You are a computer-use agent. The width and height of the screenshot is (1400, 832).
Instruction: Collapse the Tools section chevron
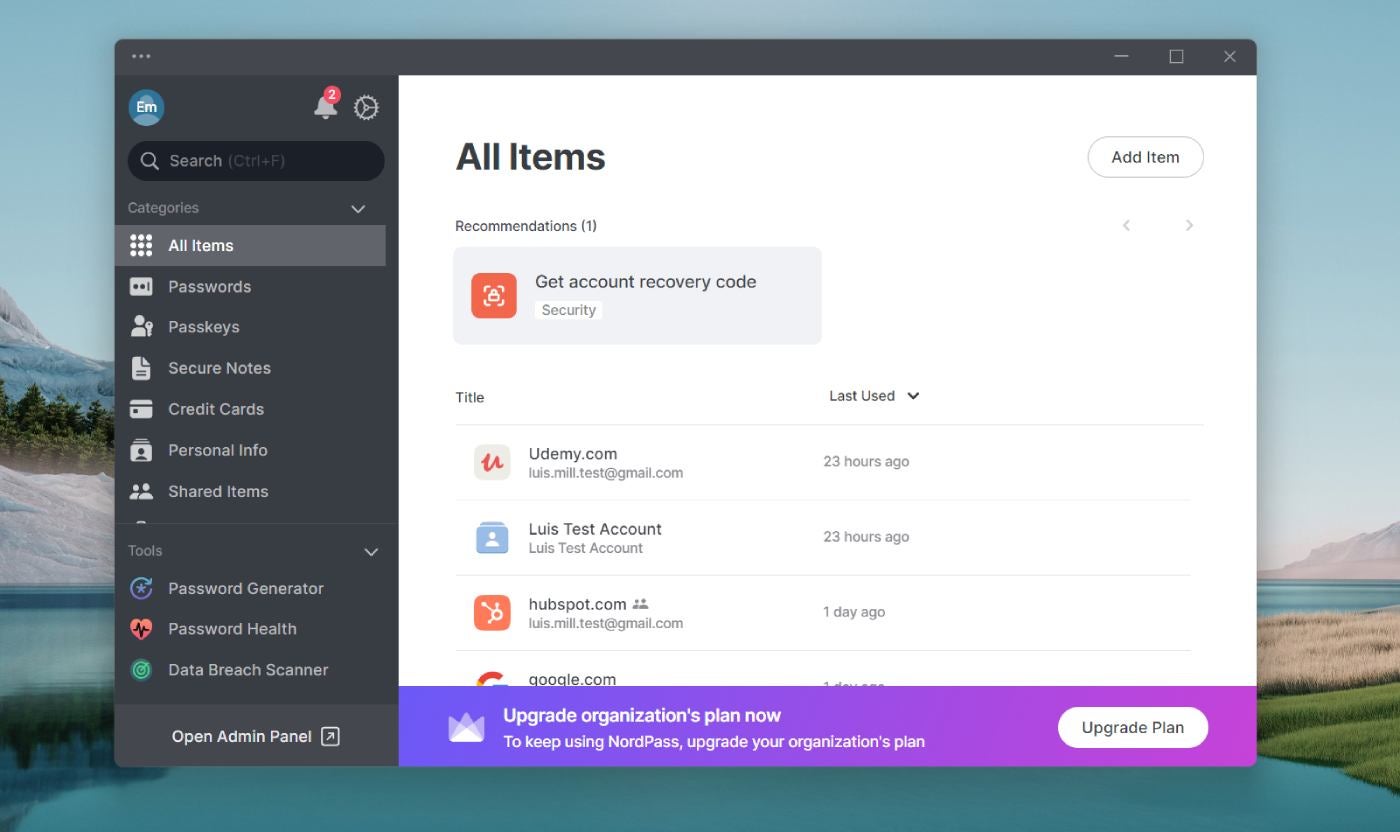pos(371,551)
